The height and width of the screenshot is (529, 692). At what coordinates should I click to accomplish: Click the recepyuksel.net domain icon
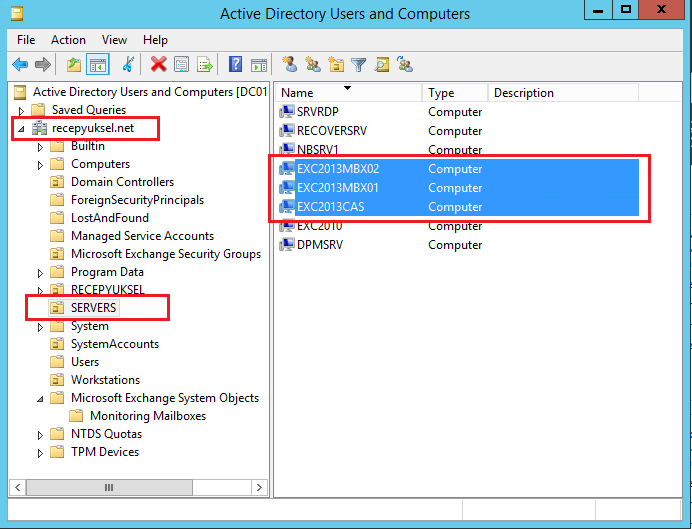tap(39, 128)
